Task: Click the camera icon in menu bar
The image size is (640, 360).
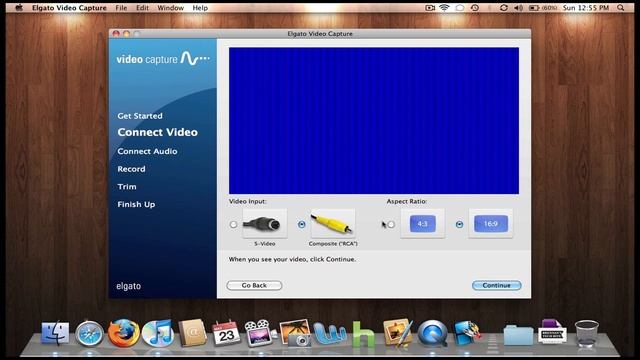Action: (430, 8)
